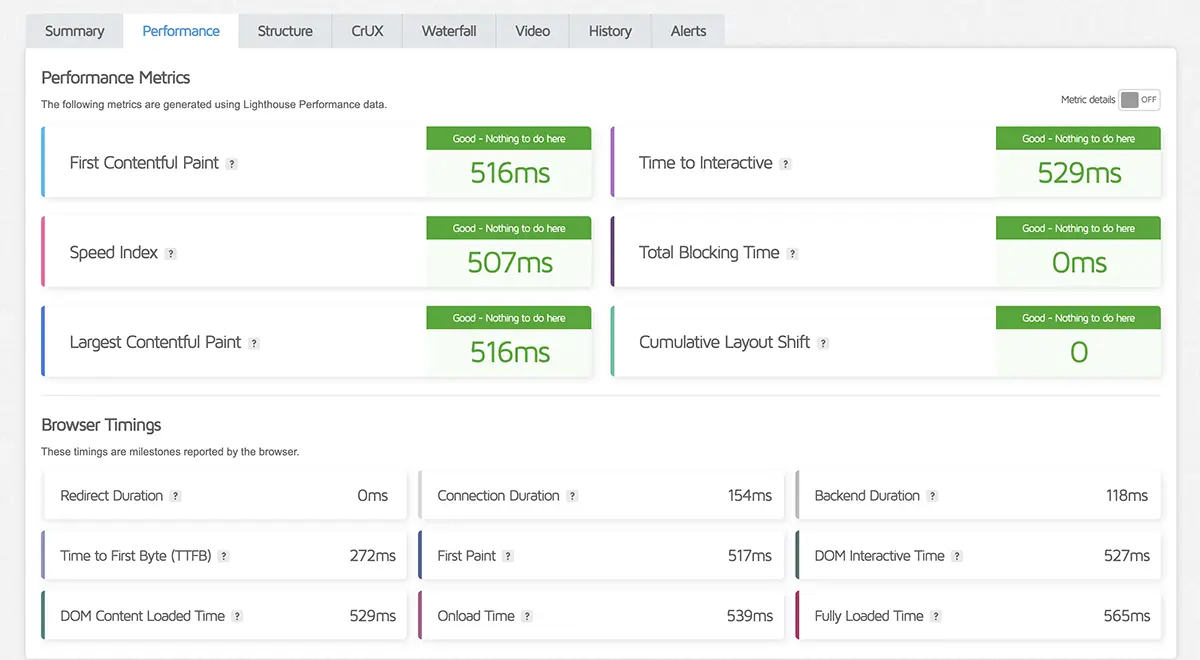This screenshot has width=1200, height=660.
Task: Open the Largest Contentful Paint help icon
Action: pyautogui.click(x=254, y=343)
